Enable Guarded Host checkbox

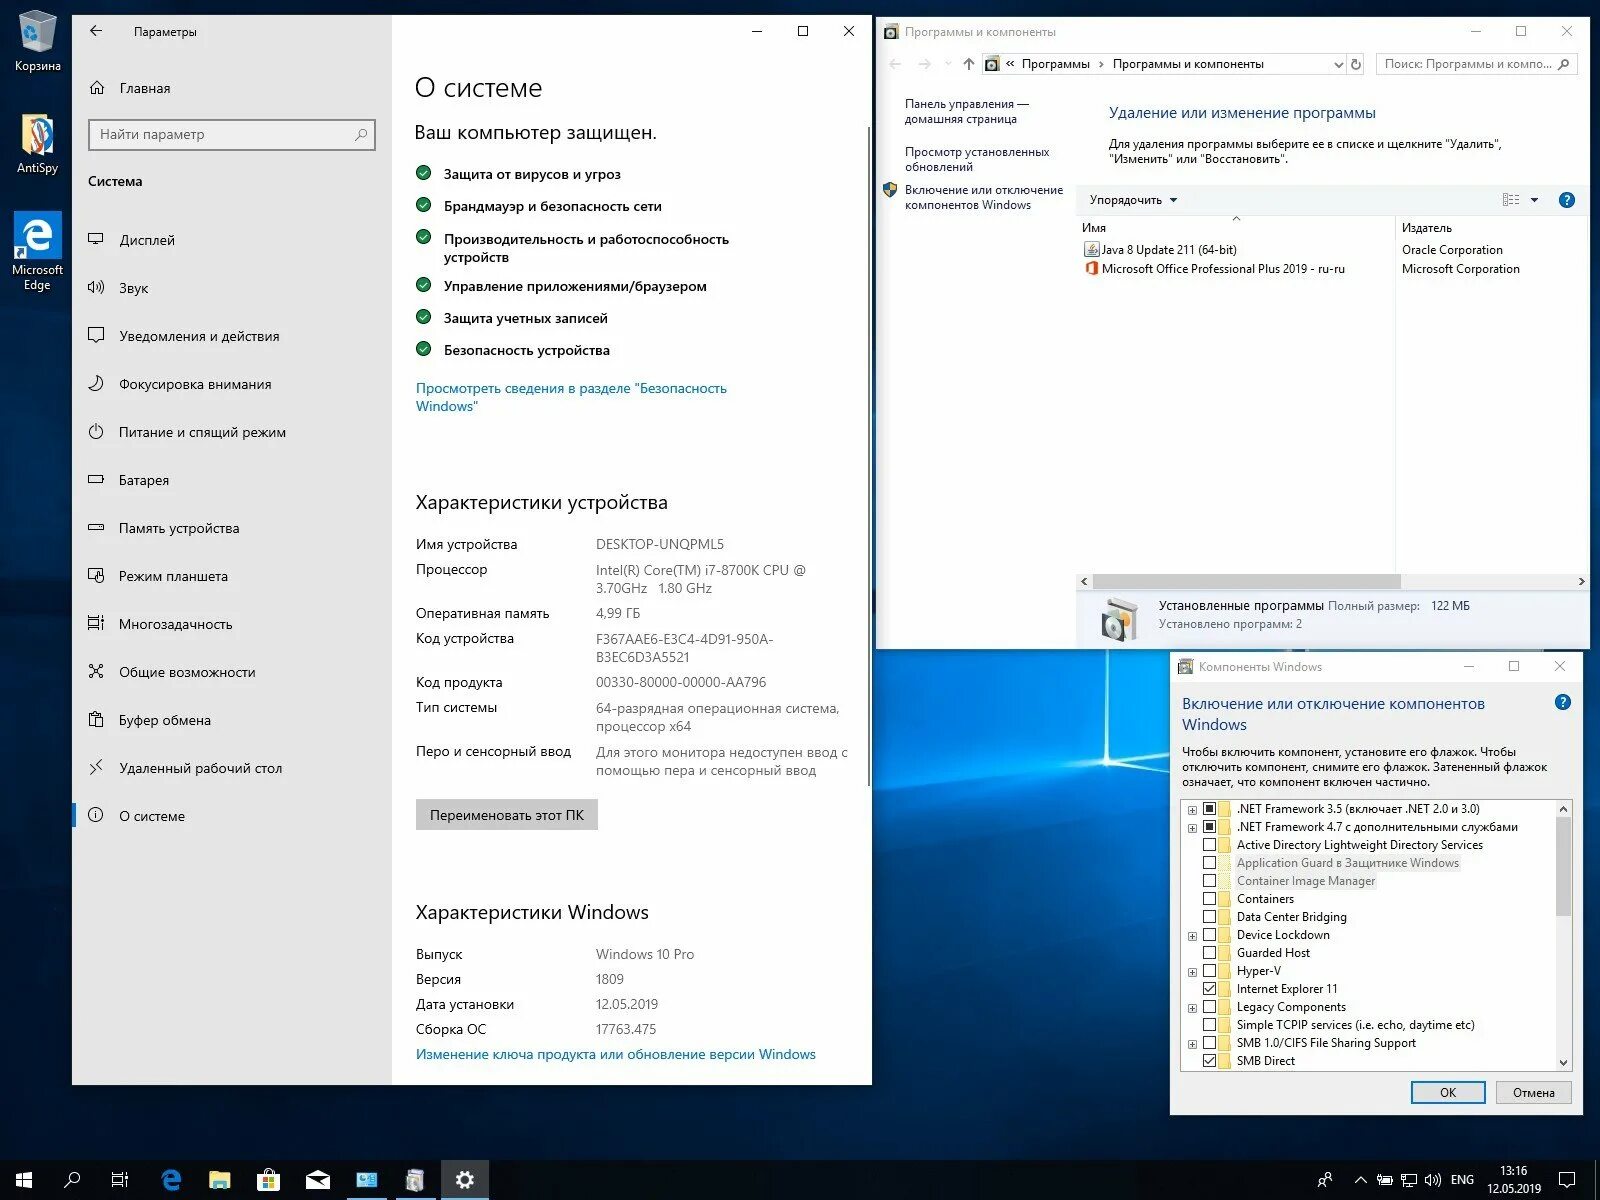[1209, 953]
